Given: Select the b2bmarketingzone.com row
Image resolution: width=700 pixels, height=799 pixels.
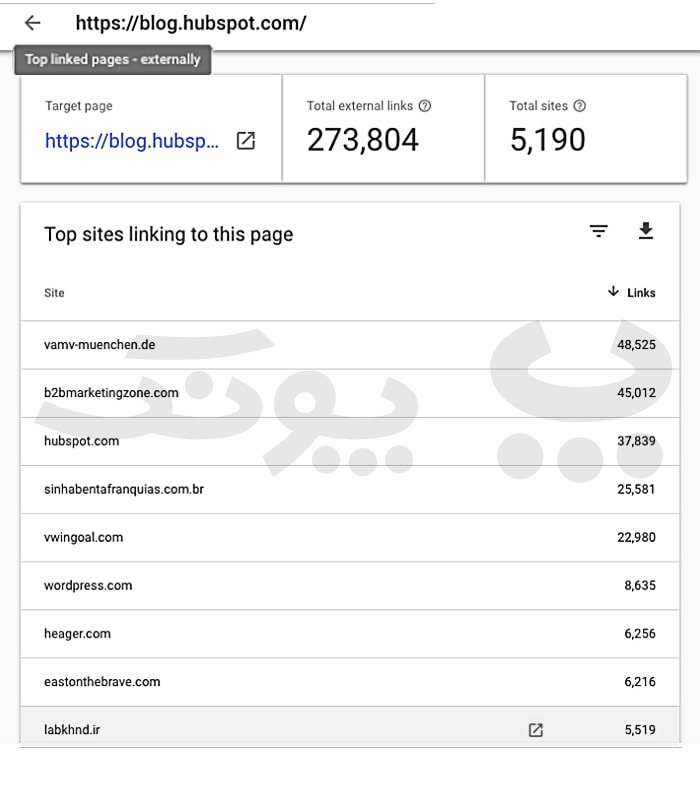Looking at the screenshot, I should [x=349, y=393].
